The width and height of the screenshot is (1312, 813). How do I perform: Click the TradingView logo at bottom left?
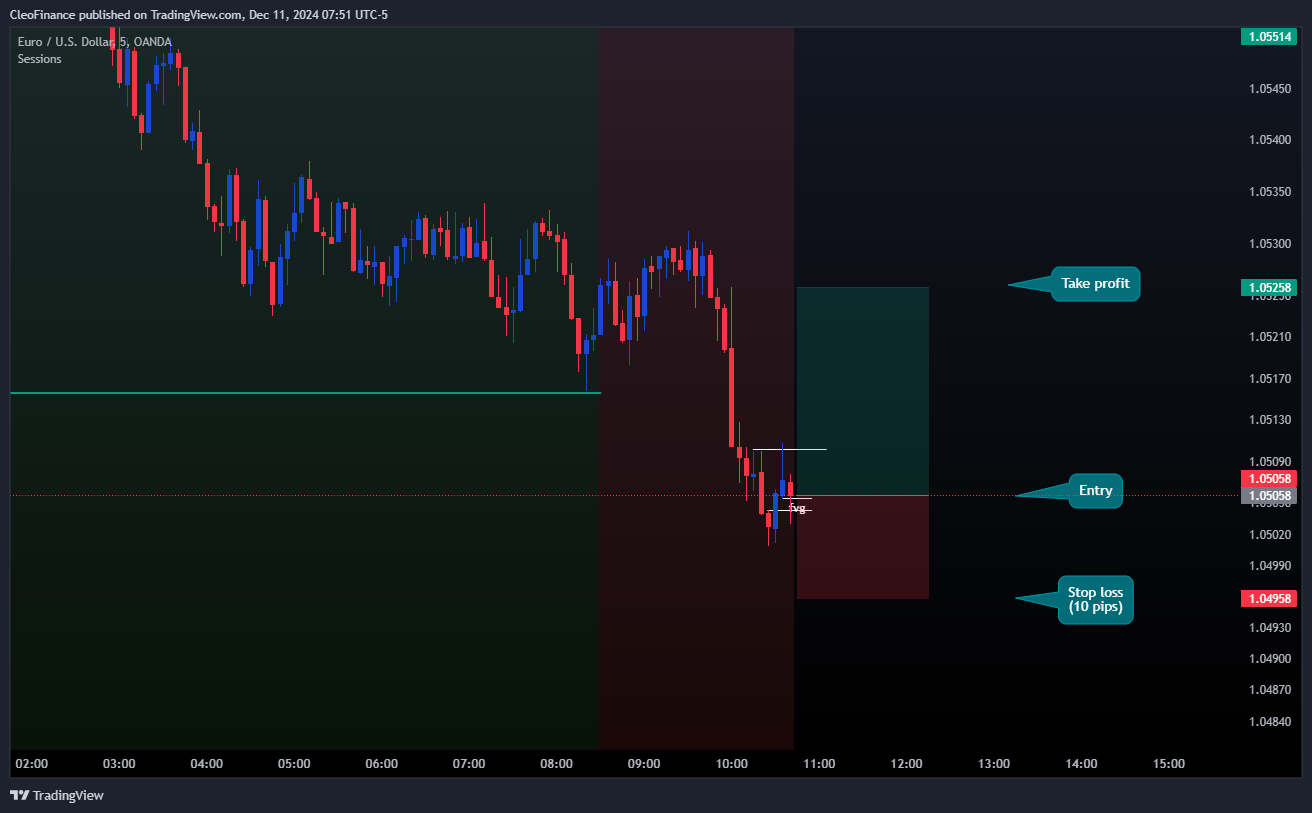(x=57, y=795)
